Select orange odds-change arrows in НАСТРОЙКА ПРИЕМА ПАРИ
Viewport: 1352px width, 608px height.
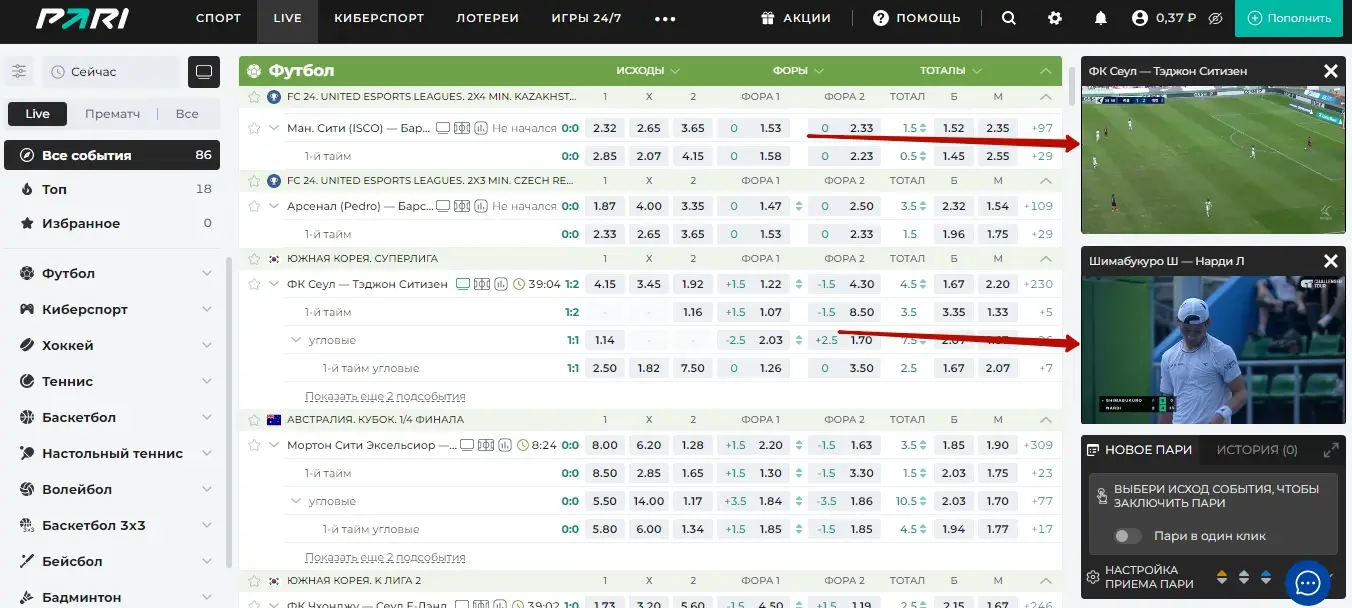click(x=1222, y=577)
